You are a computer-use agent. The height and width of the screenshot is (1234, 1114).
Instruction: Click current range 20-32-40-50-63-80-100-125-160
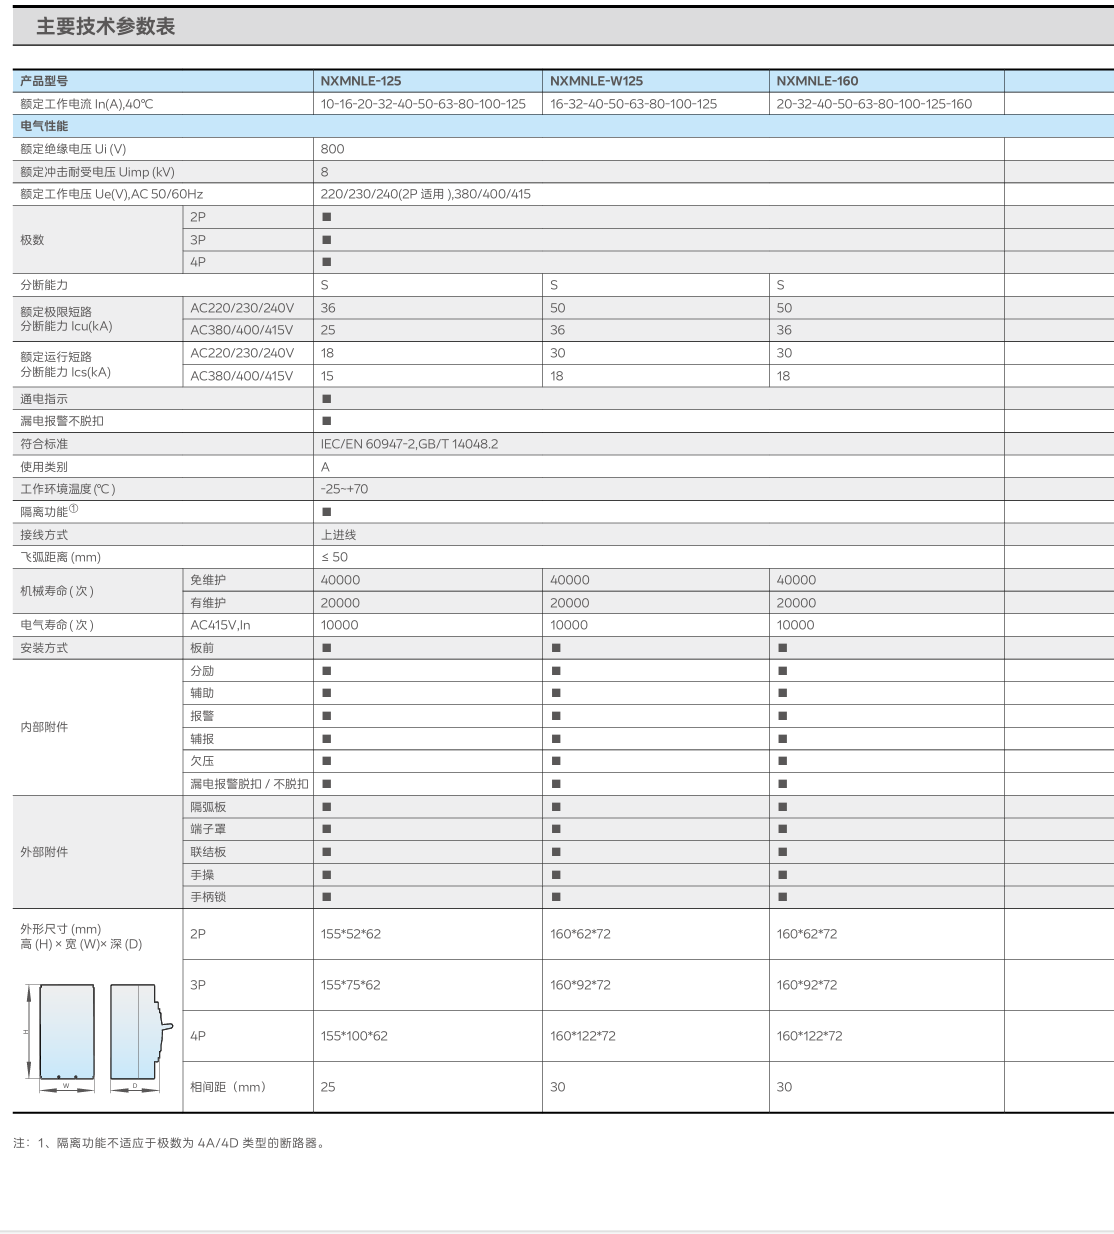(874, 104)
